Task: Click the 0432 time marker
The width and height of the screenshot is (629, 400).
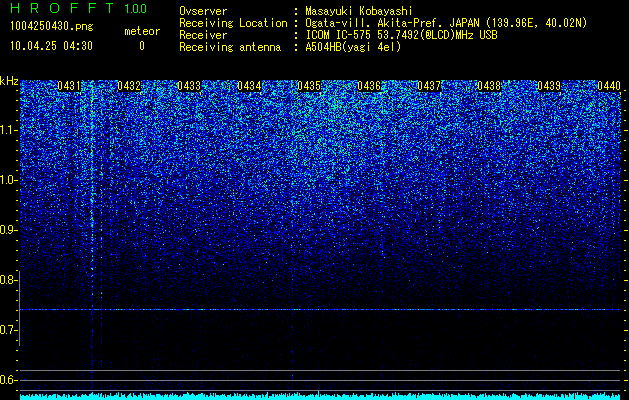Action: click(x=129, y=86)
